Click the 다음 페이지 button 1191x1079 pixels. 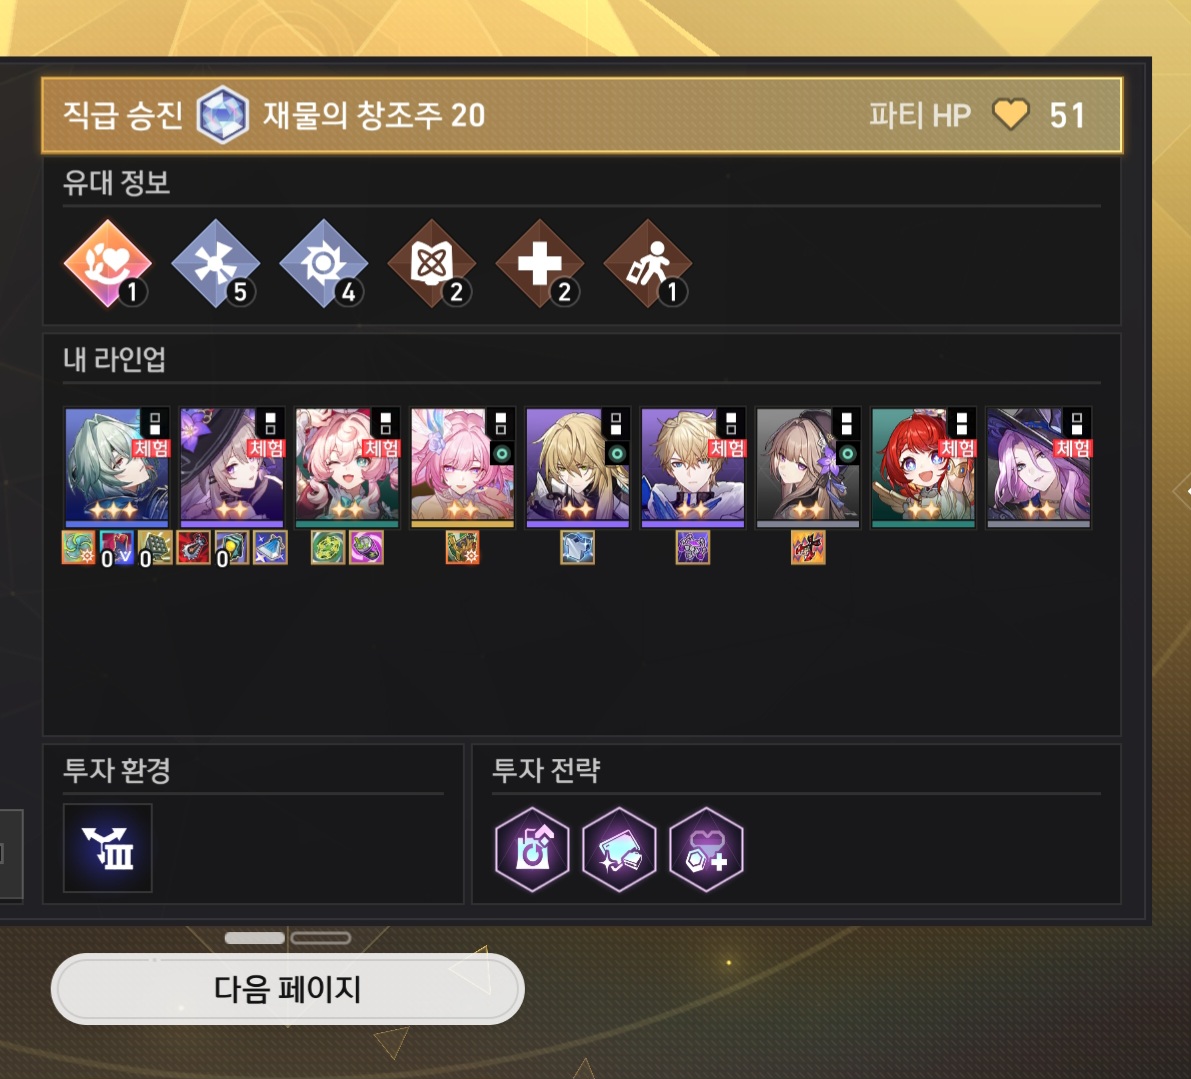point(287,989)
